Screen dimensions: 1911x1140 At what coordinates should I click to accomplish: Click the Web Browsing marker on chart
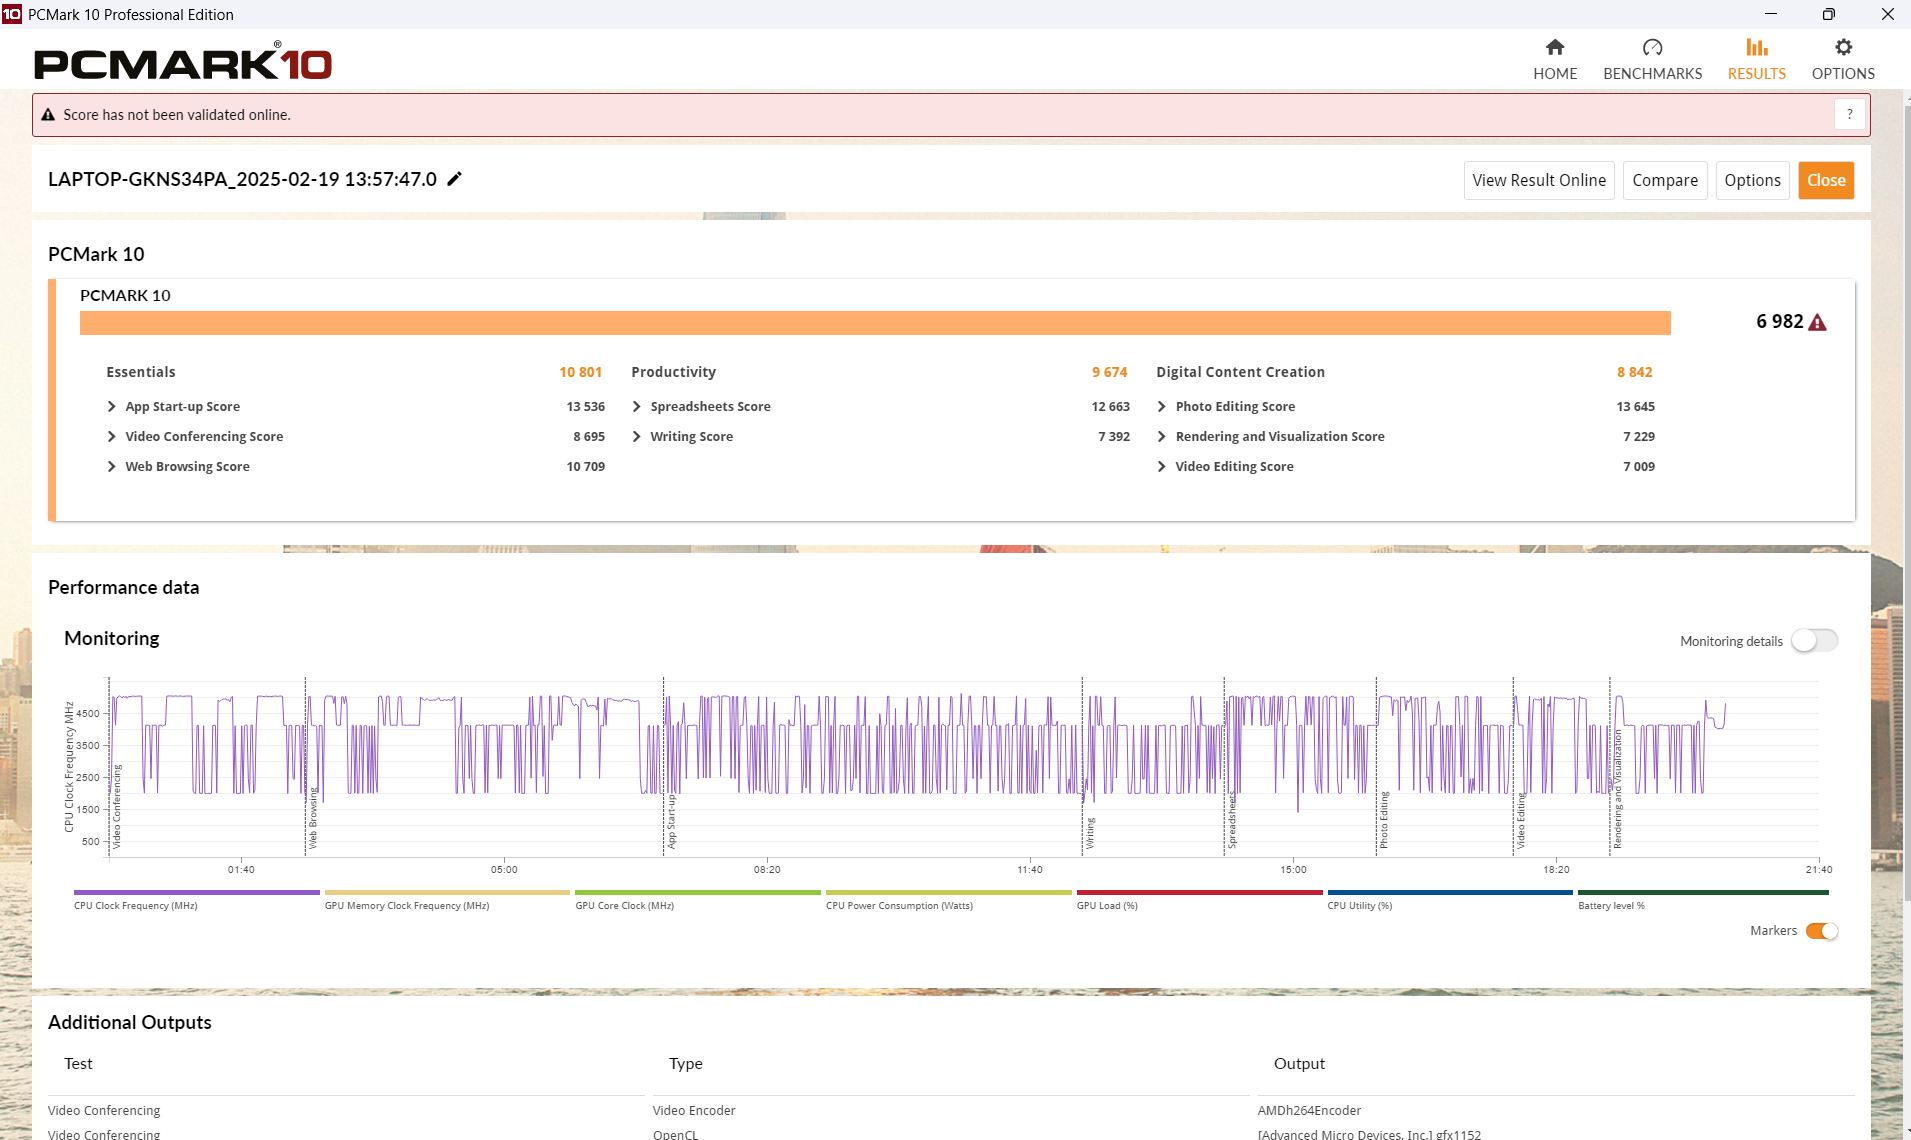click(x=312, y=819)
